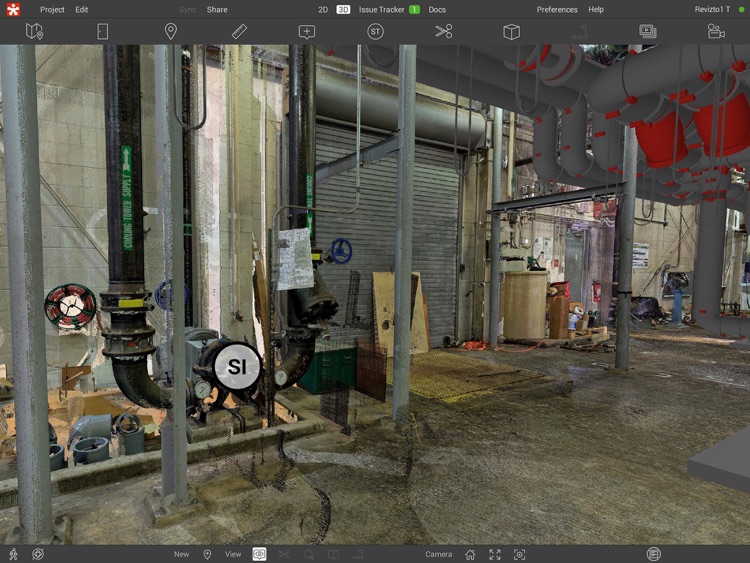This screenshot has height=563, width=750.
Task: Click the pin icon beside New
Action: tap(207, 554)
